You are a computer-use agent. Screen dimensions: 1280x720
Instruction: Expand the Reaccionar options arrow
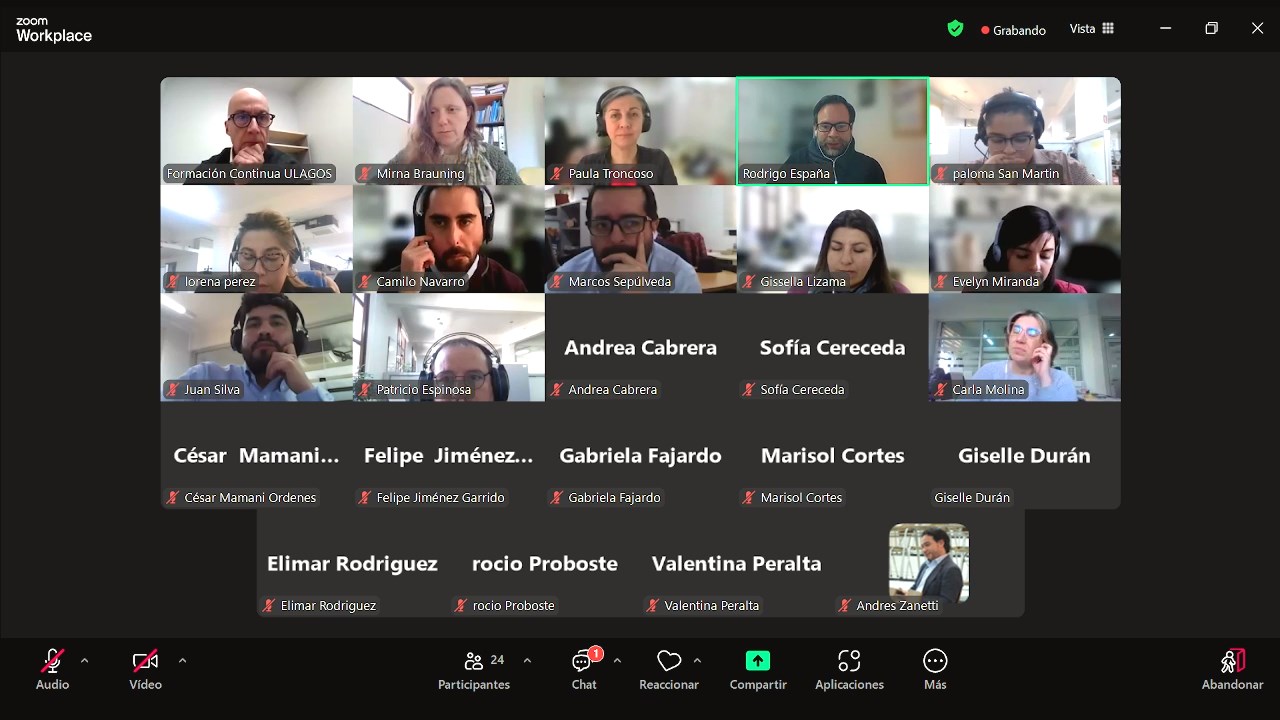coord(697,660)
